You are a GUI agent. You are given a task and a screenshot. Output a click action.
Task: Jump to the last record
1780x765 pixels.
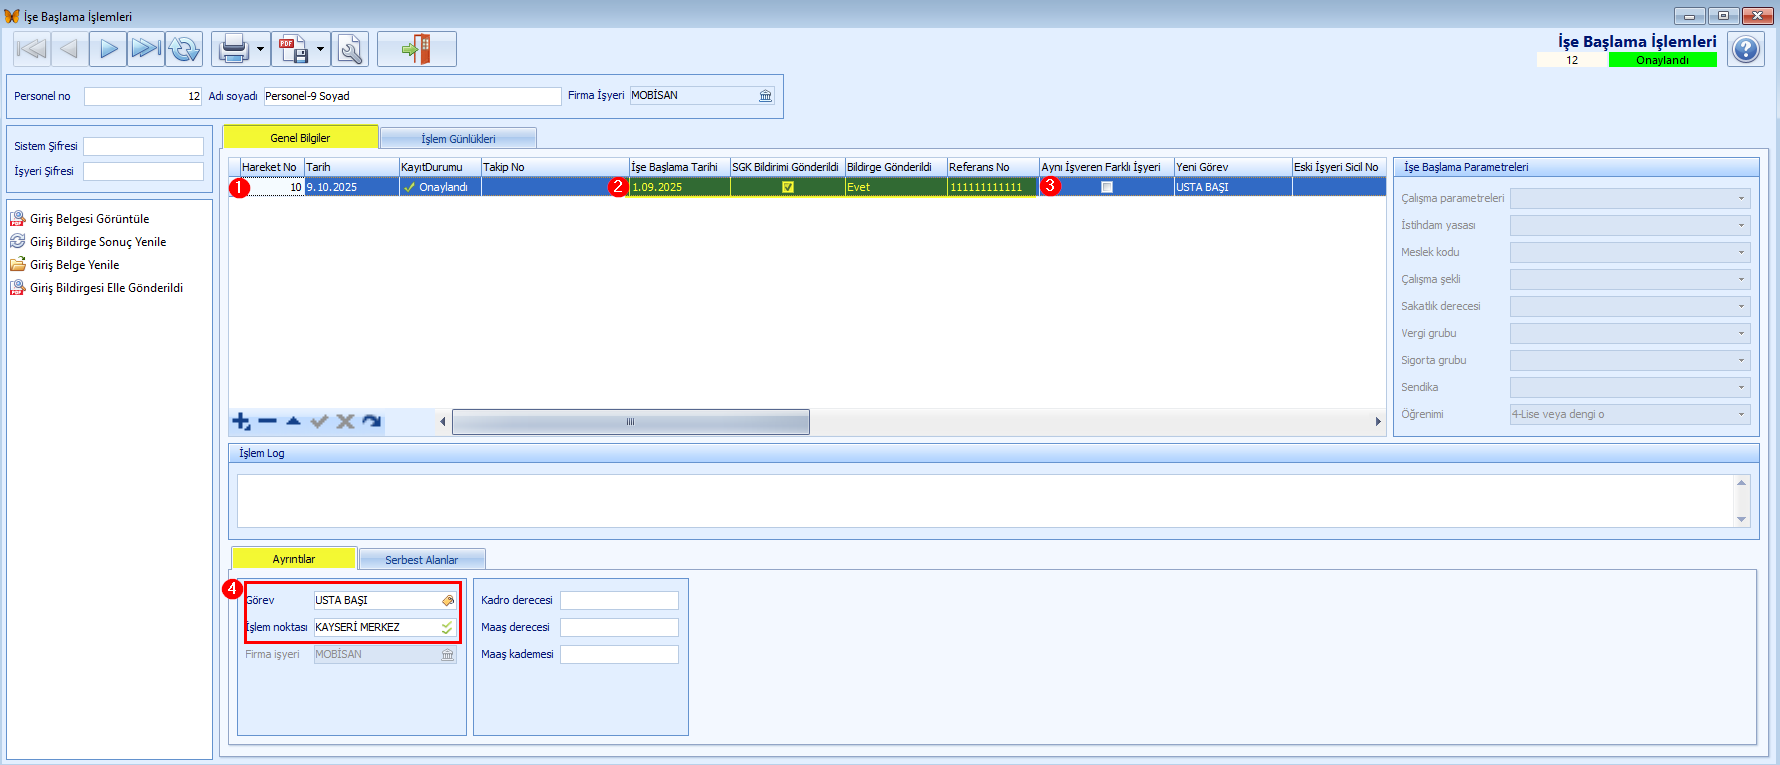(146, 49)
